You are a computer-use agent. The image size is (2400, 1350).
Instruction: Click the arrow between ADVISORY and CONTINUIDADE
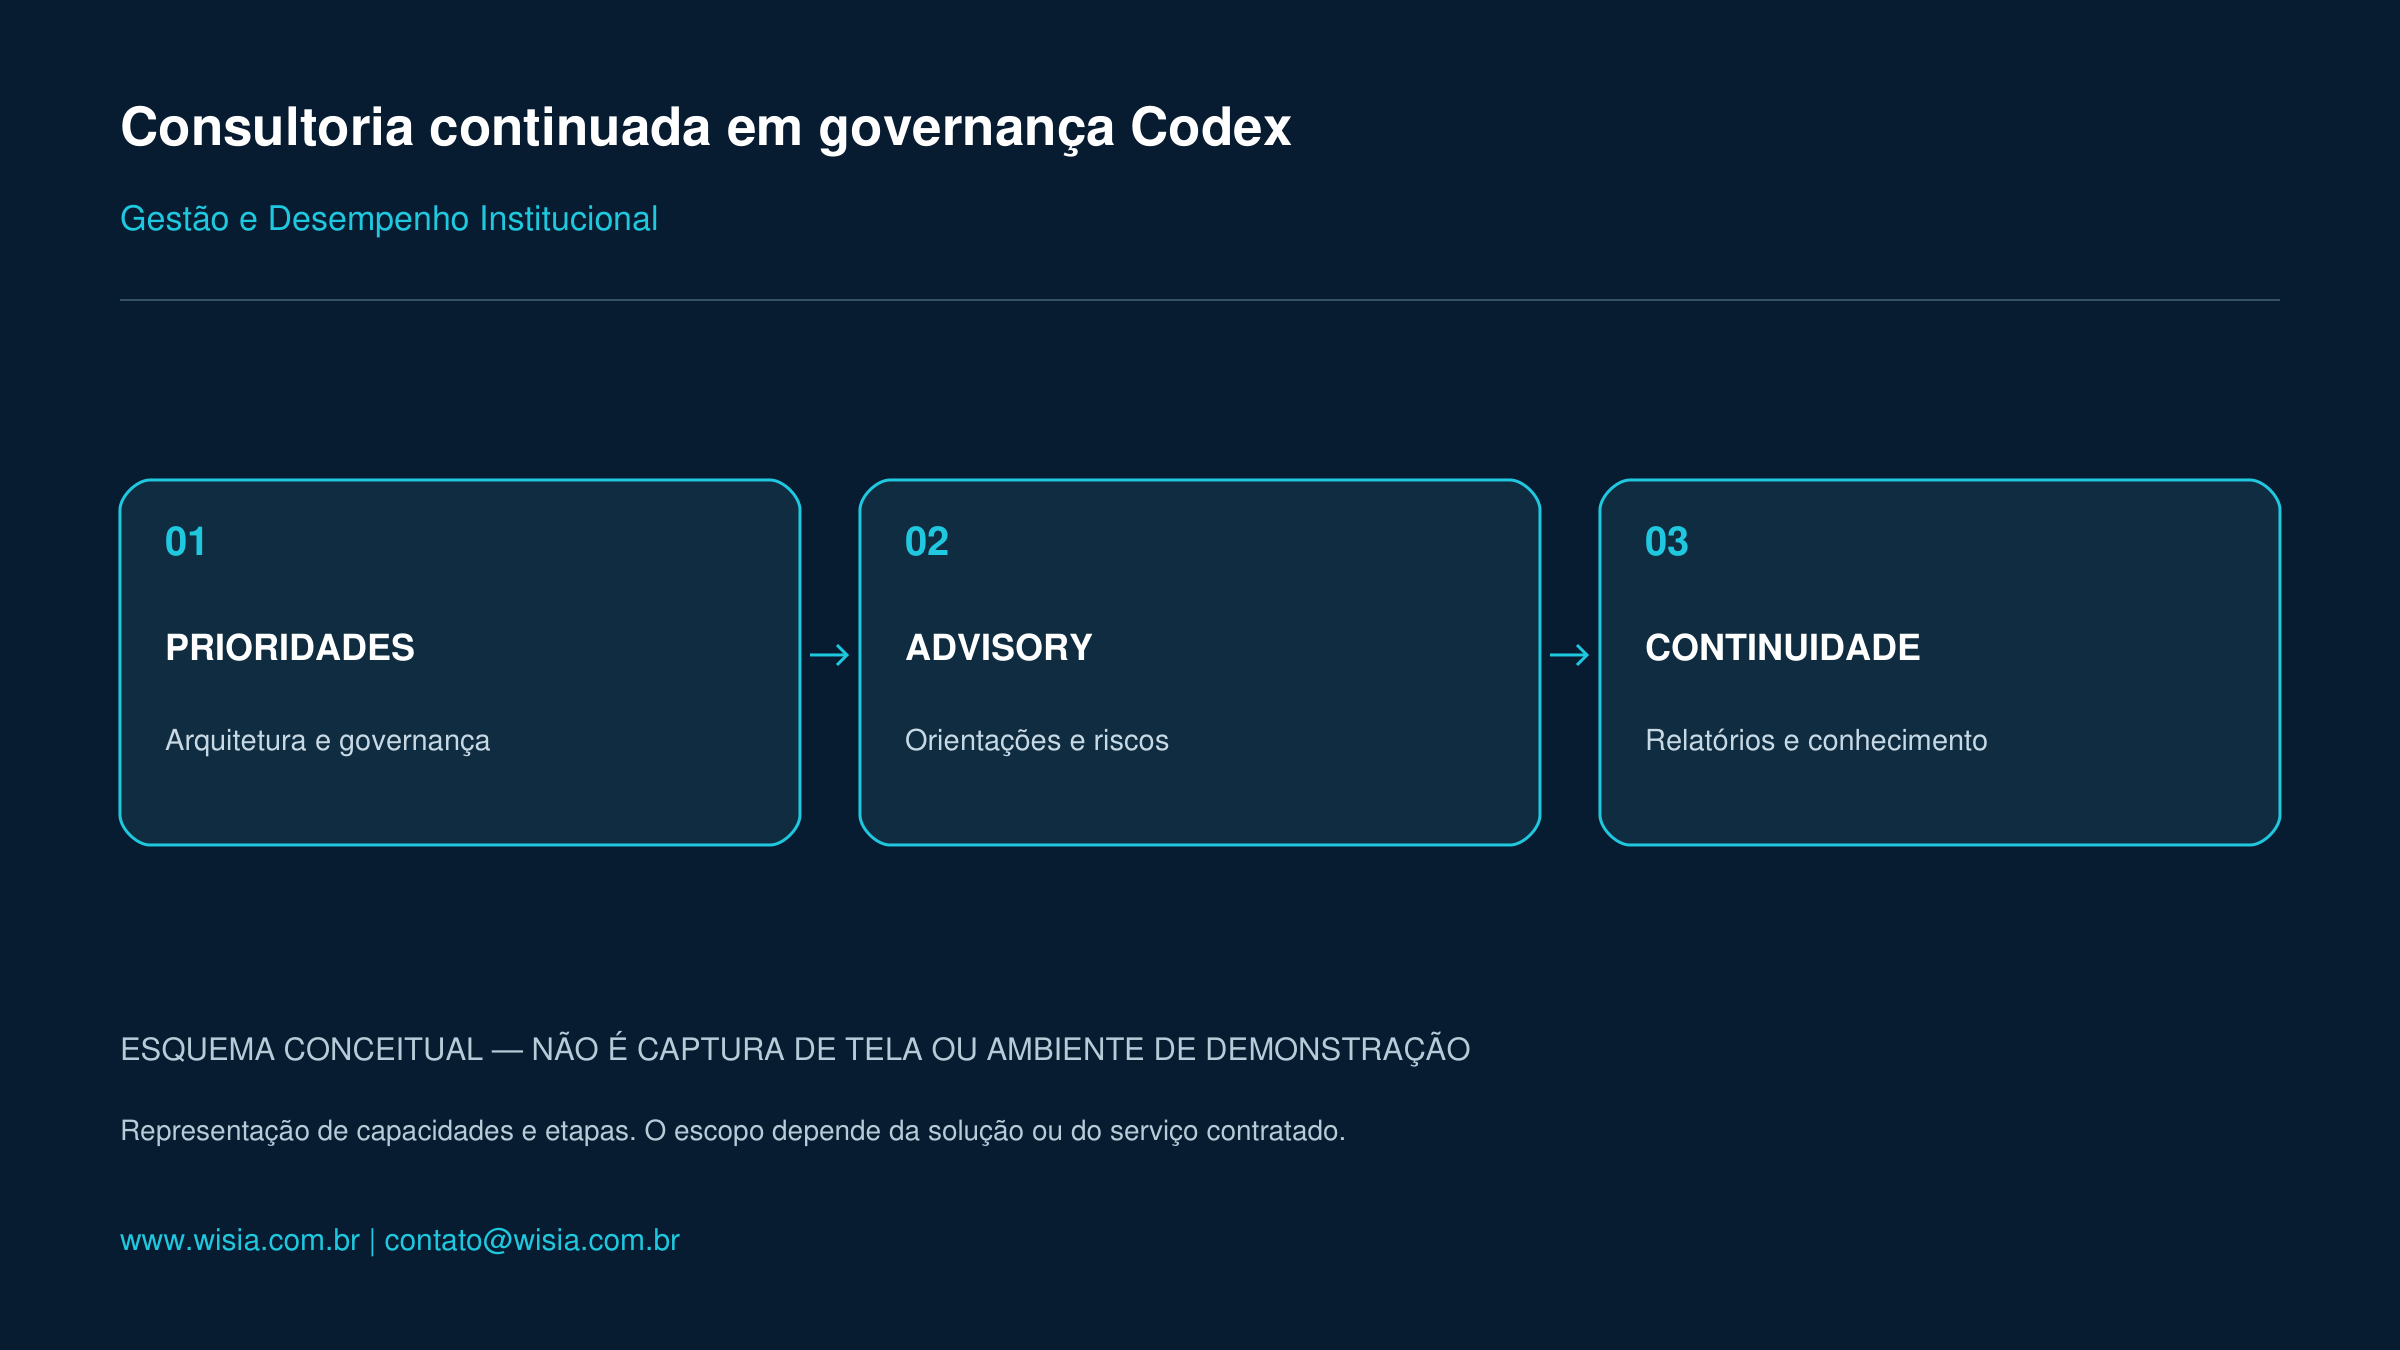(1570, 655)
